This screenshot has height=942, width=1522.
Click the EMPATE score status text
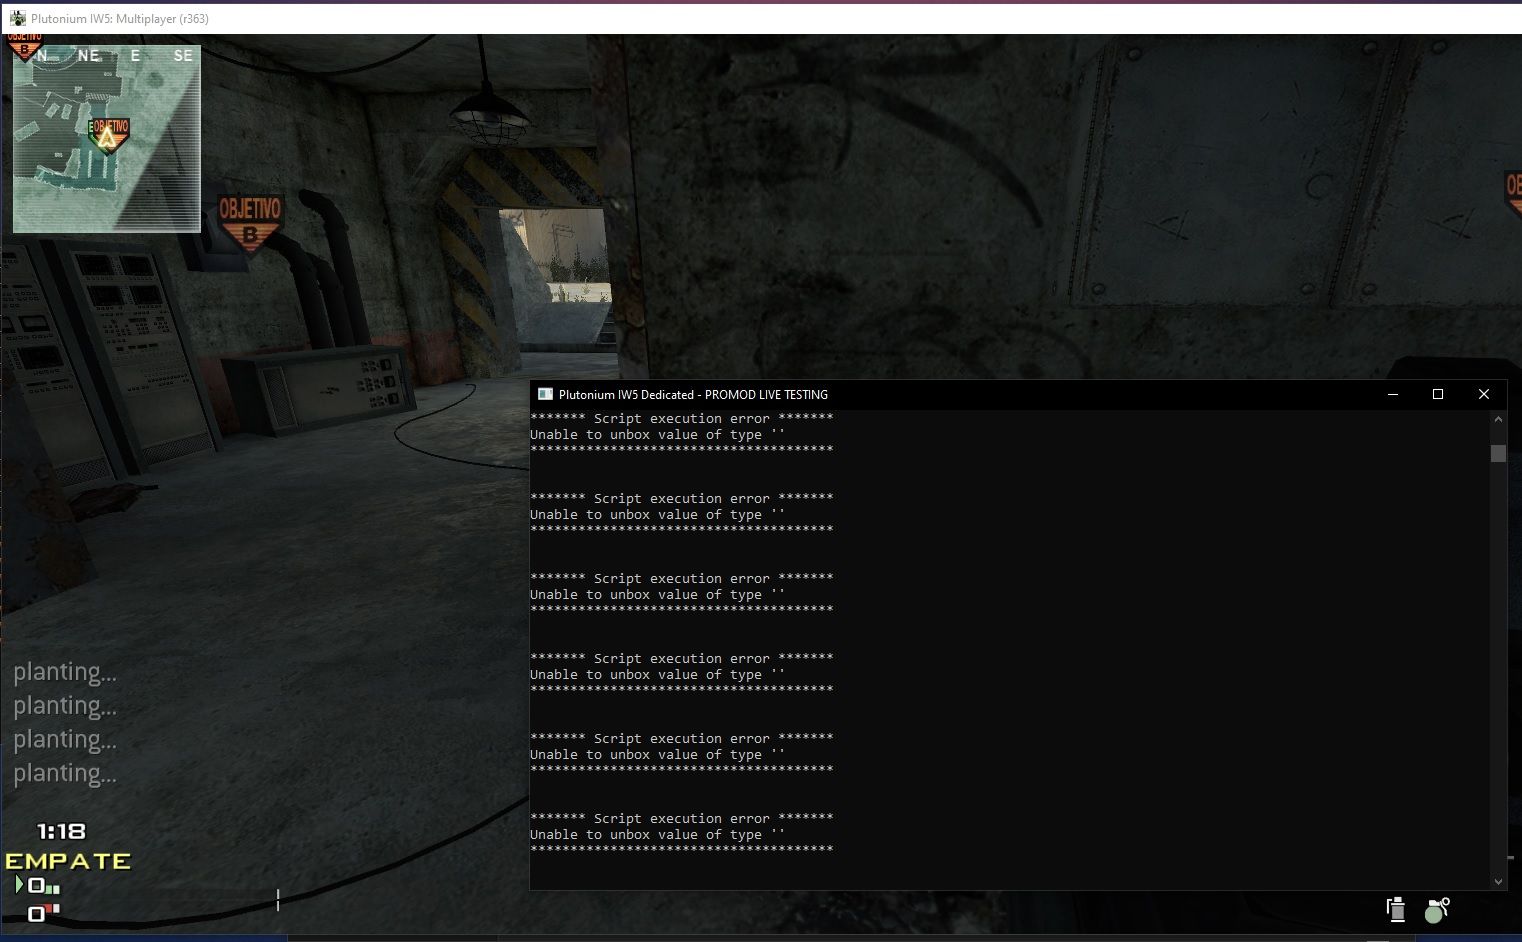click(68, 861)
